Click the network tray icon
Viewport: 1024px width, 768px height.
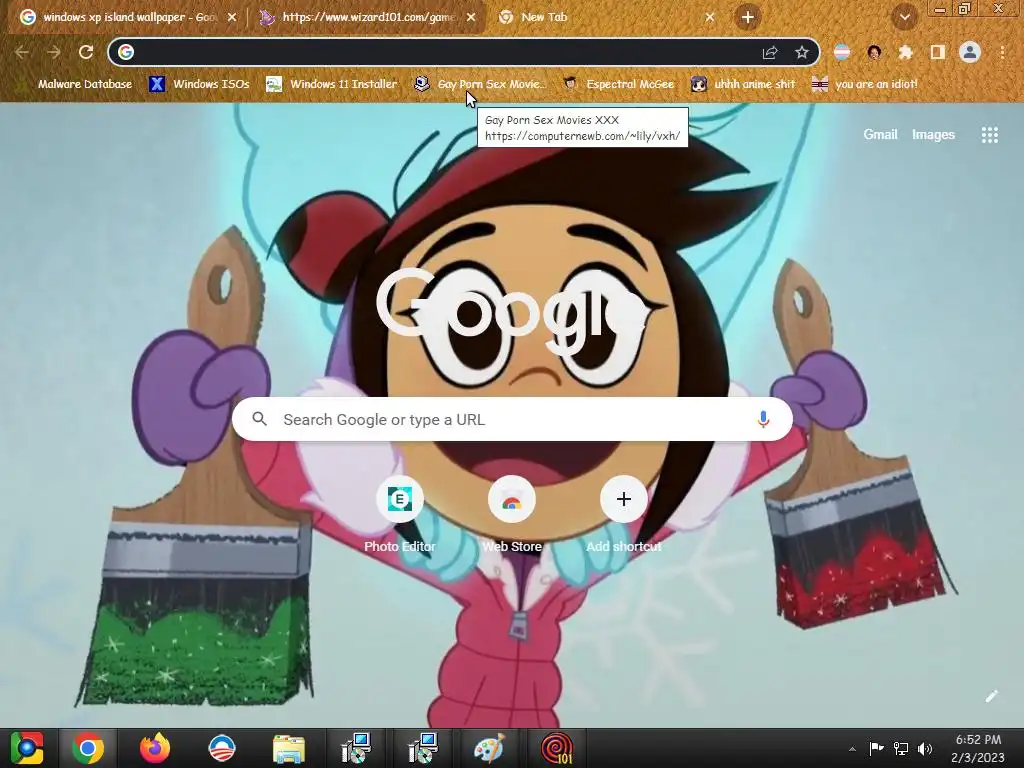click(x=901, y=748)
